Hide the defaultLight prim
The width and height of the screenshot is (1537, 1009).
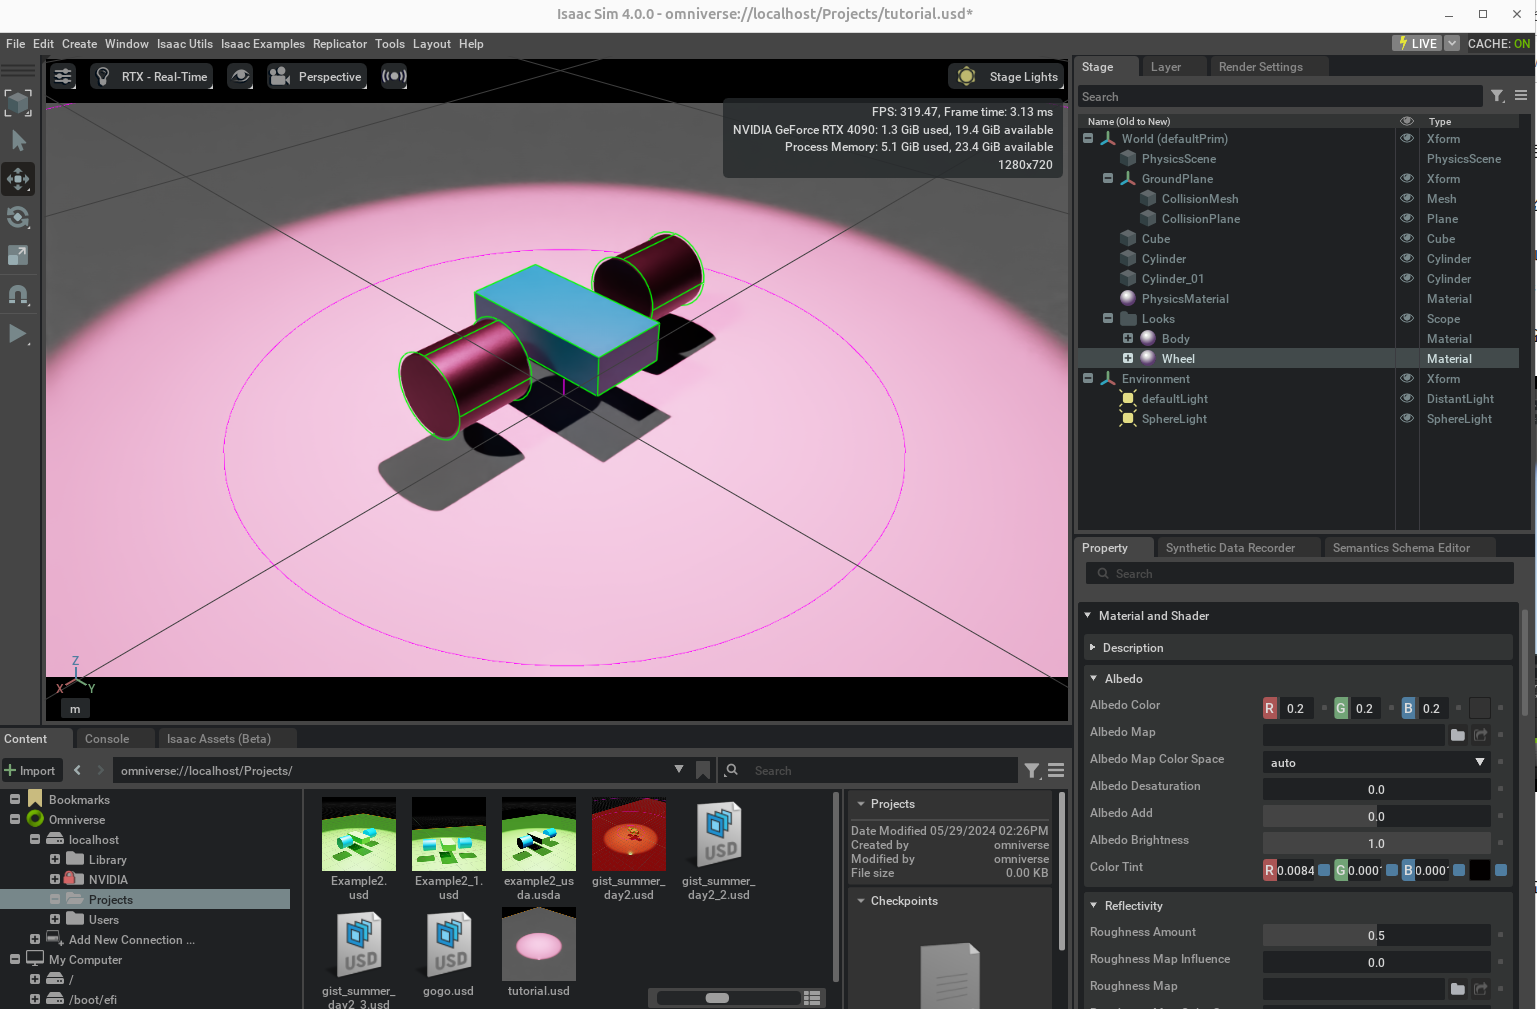(1407, 399)
